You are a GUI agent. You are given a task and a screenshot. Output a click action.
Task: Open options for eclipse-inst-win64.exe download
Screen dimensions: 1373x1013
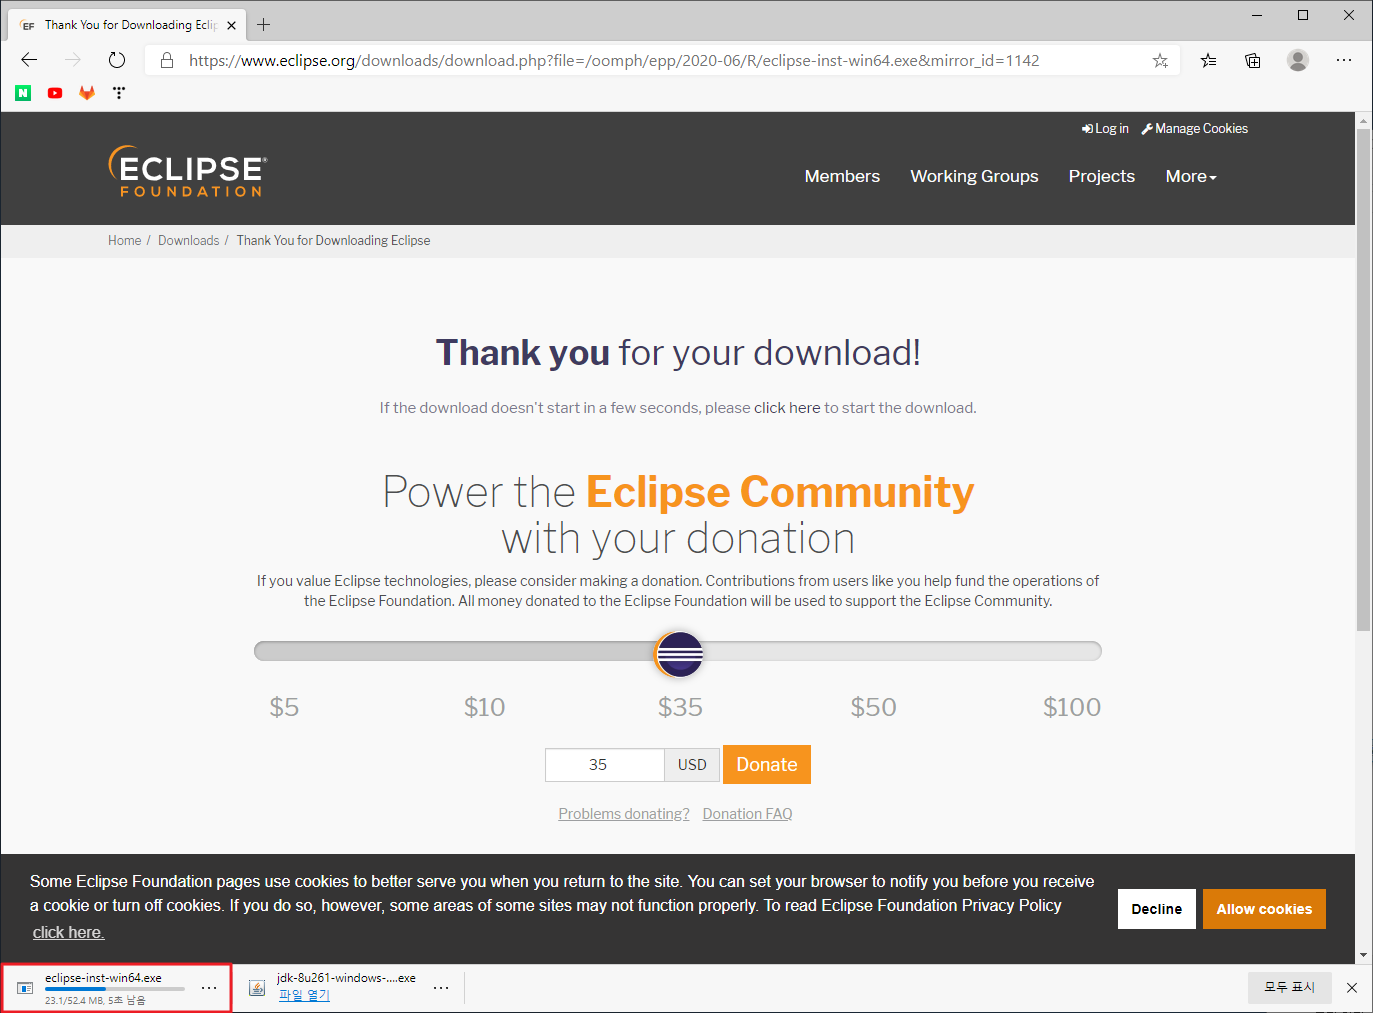tap(208, 988)
